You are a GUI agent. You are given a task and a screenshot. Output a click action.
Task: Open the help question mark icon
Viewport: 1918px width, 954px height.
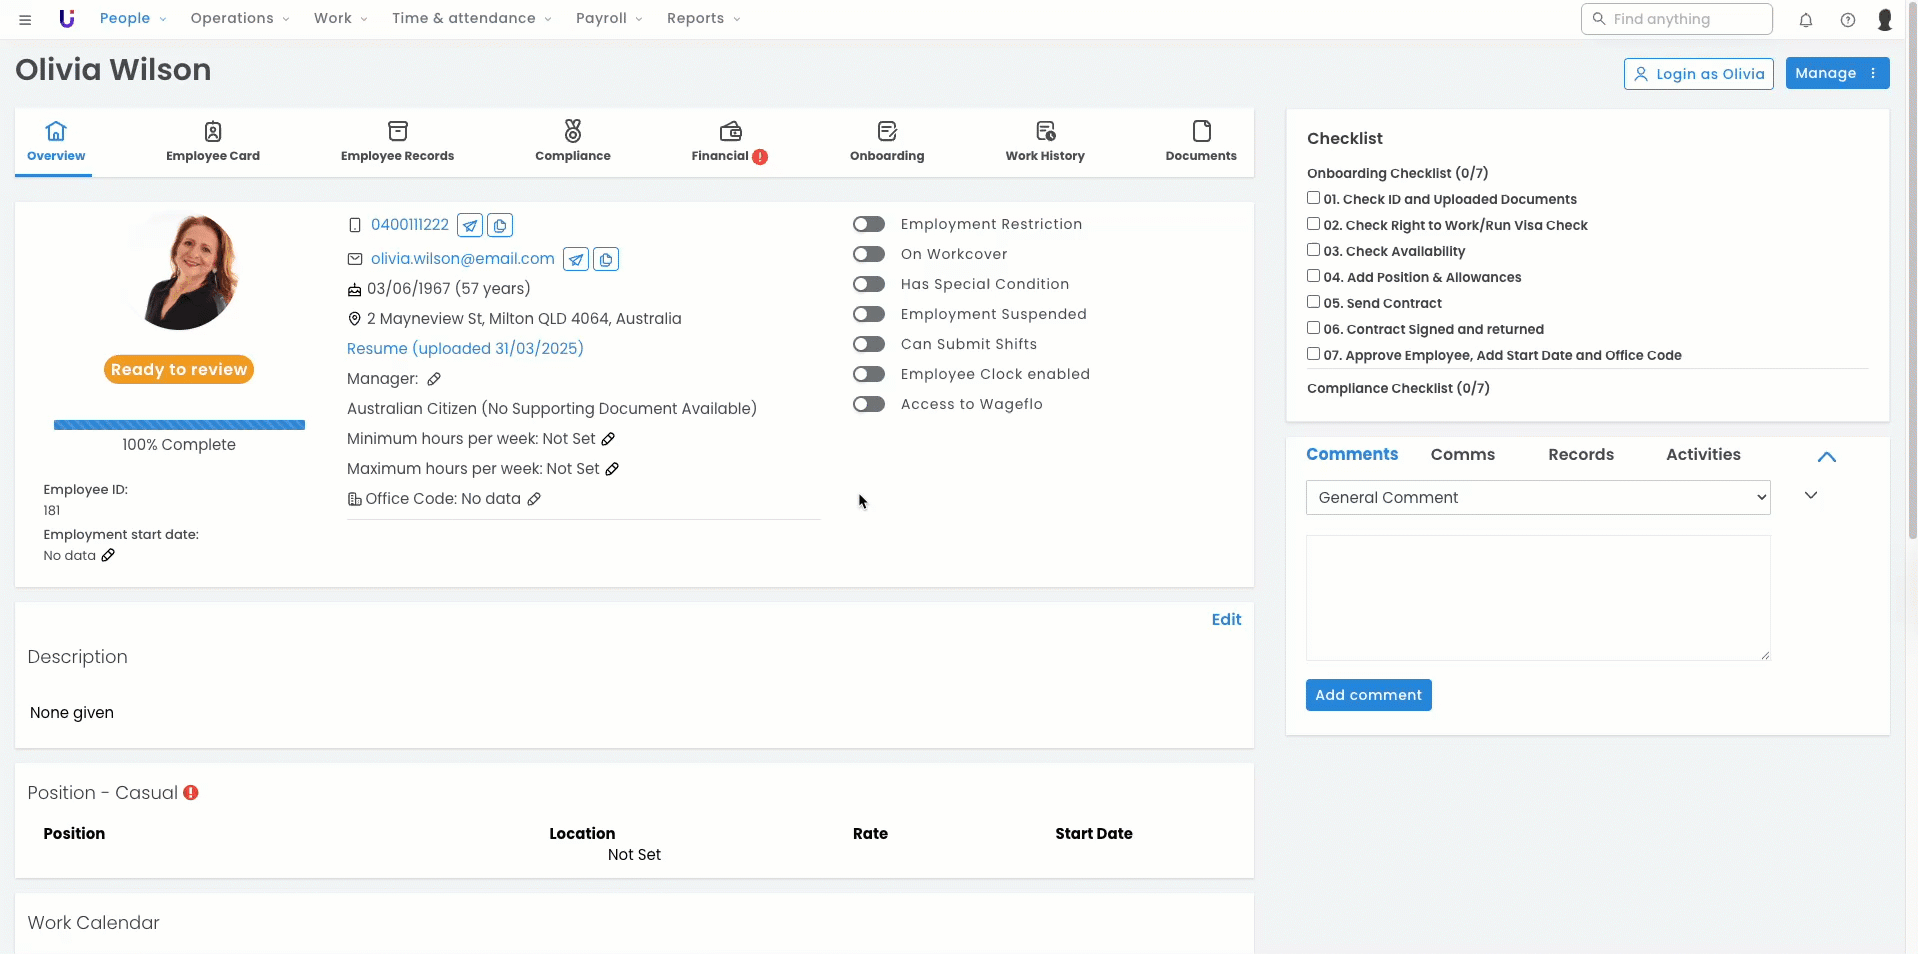point(1847,20)
